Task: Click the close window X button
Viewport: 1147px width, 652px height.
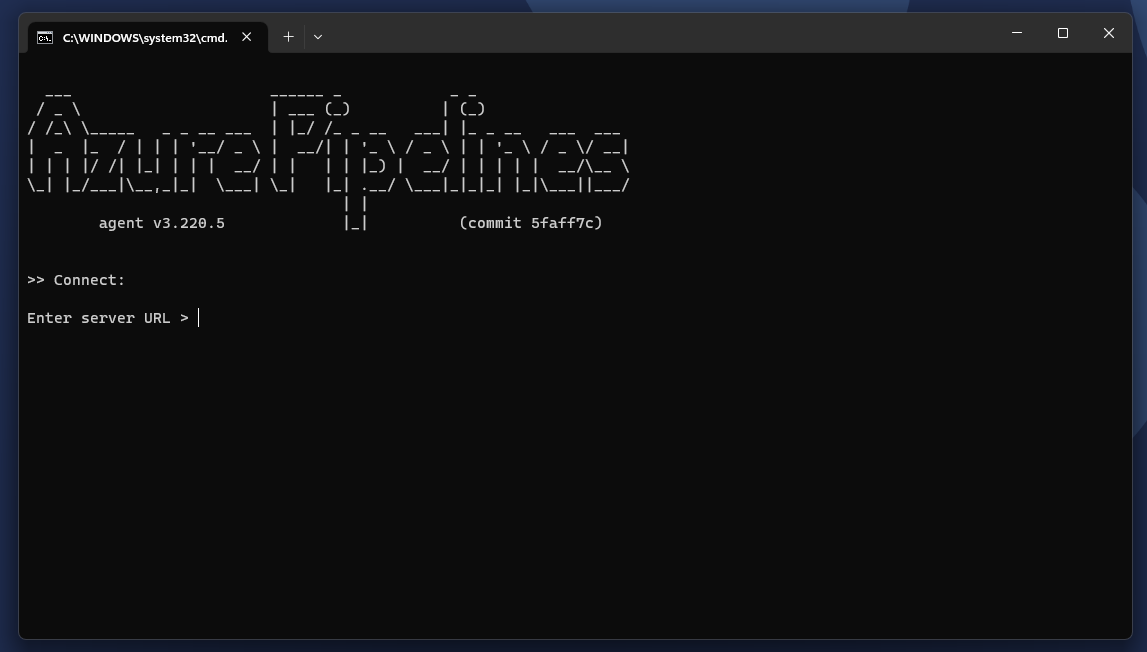Action: pos(1109,33)
